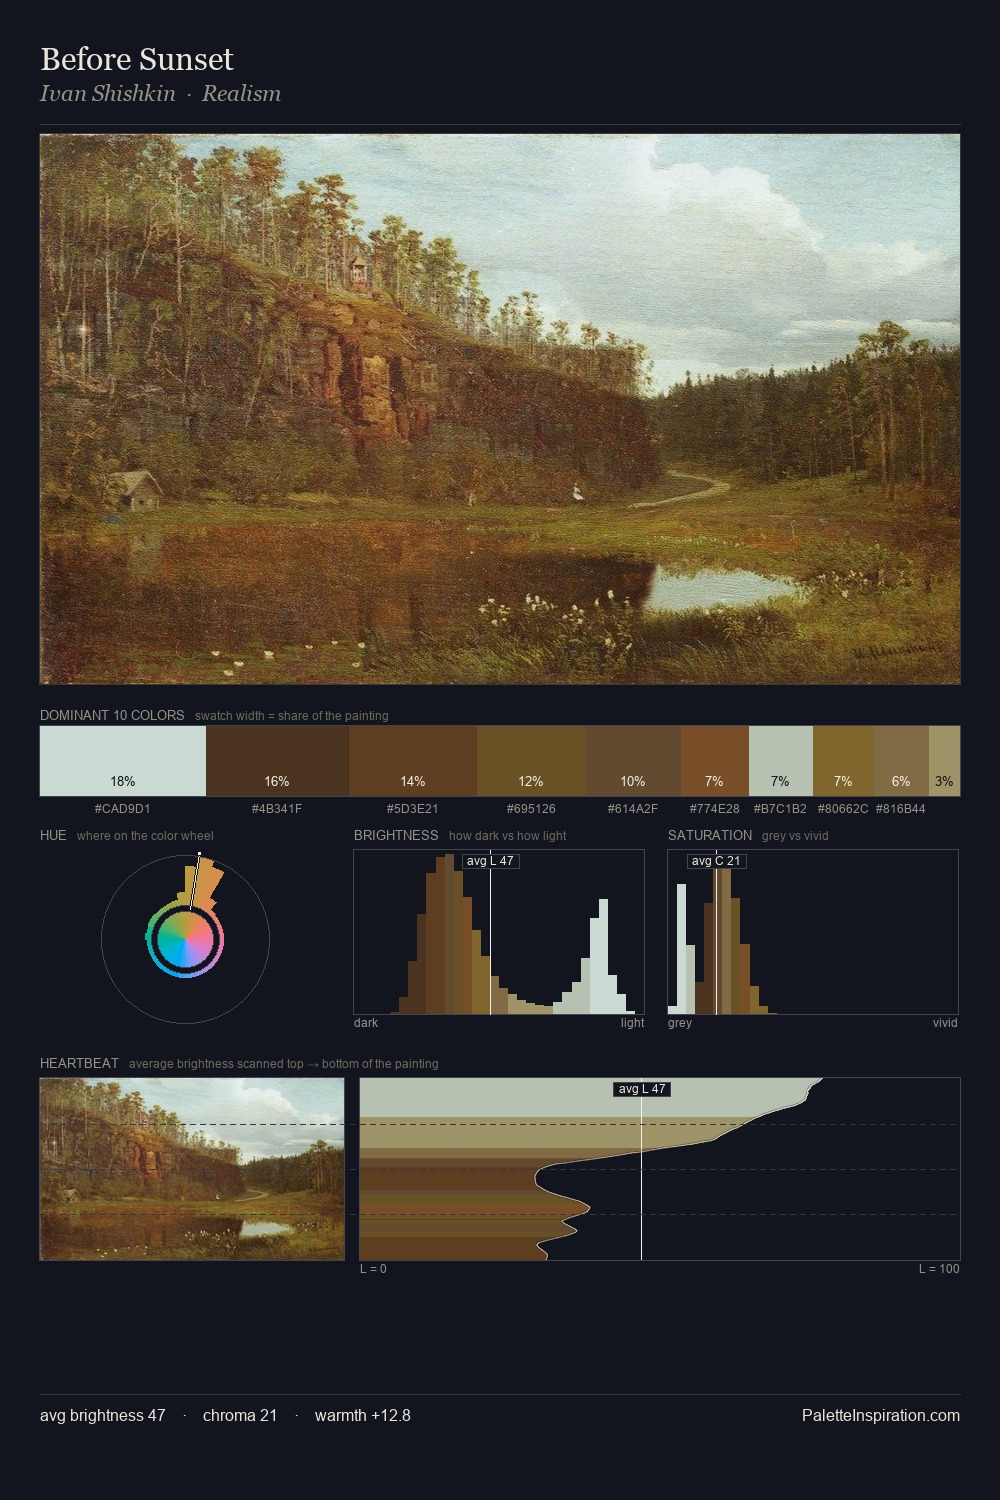
Task: Click the small painting thumbnail under Heartbeat
Action: pyautogui.click(x=192, y=1169)
